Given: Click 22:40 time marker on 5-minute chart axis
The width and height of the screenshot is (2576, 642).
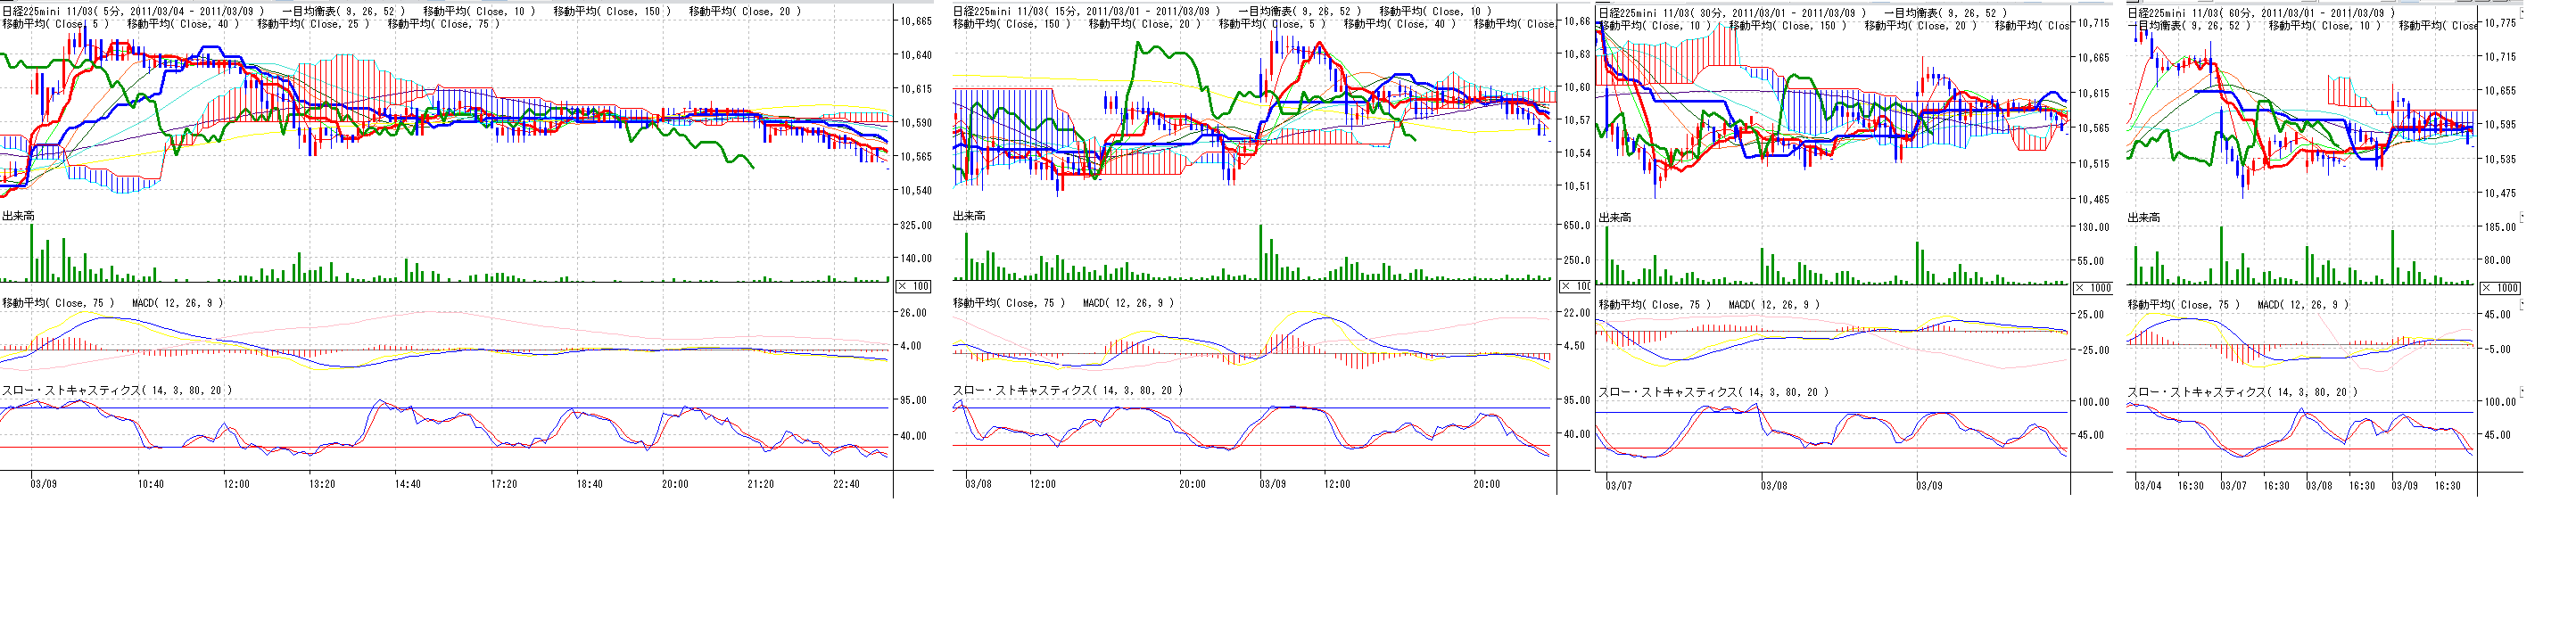Looking at the screenshot, I should point(846,484).
